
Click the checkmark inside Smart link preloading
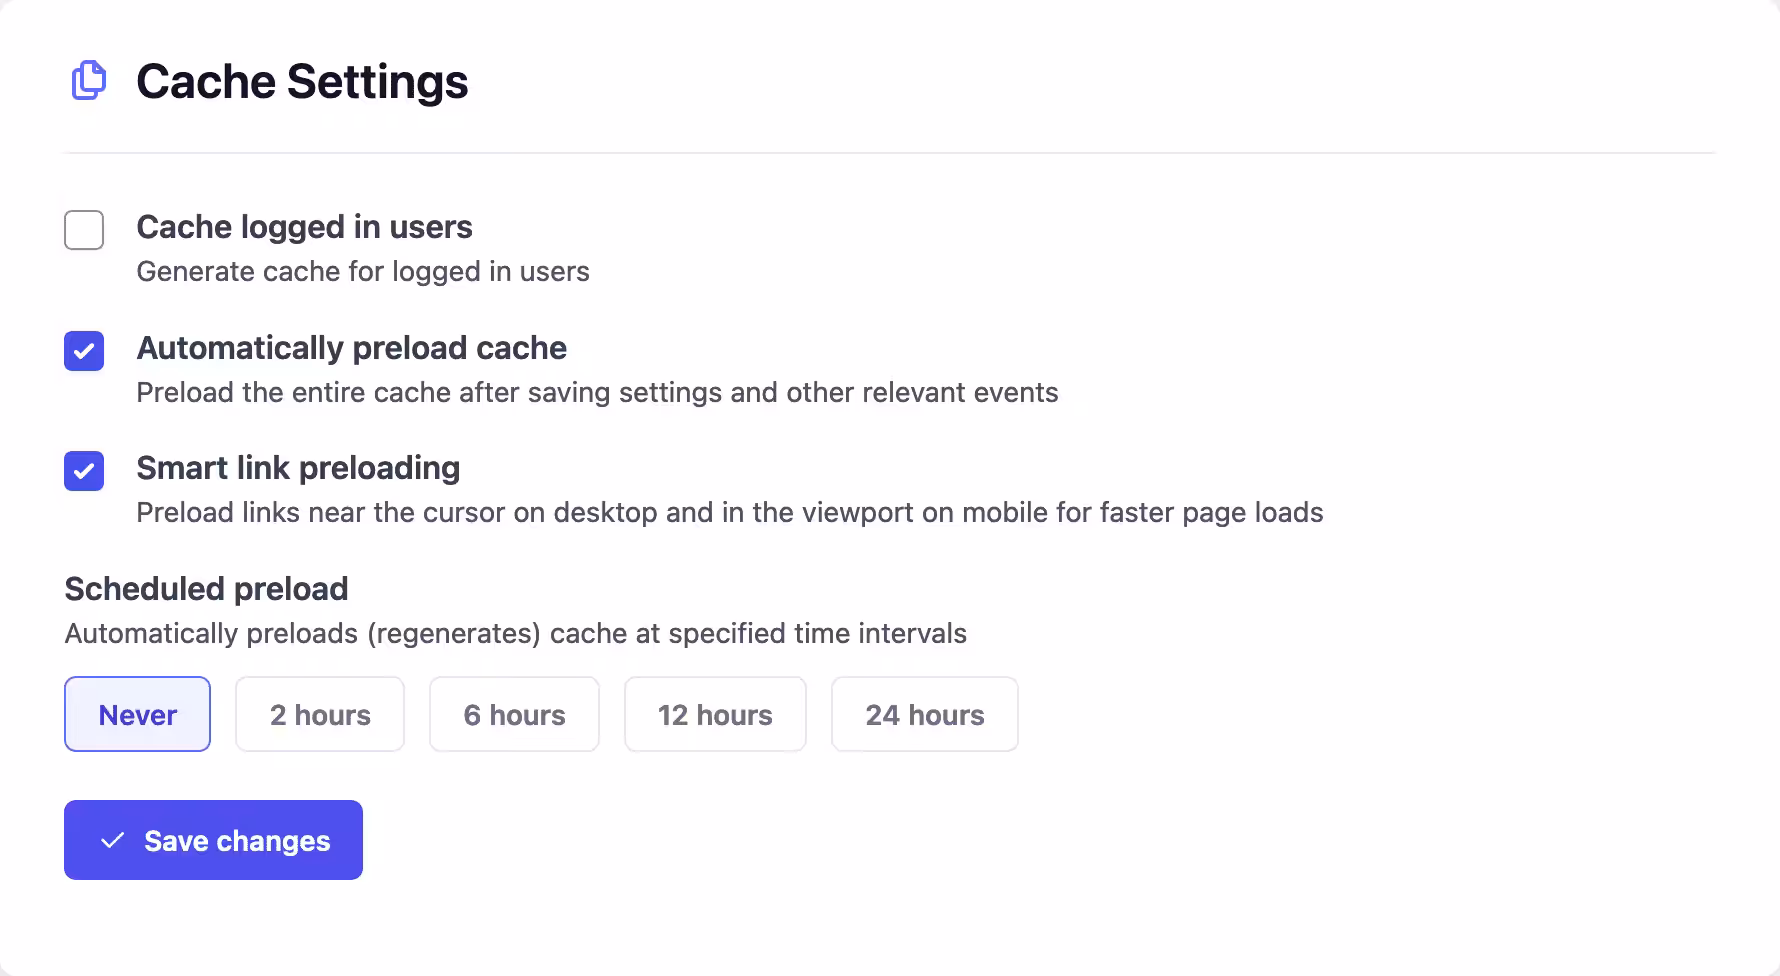[x=84, y=471]
